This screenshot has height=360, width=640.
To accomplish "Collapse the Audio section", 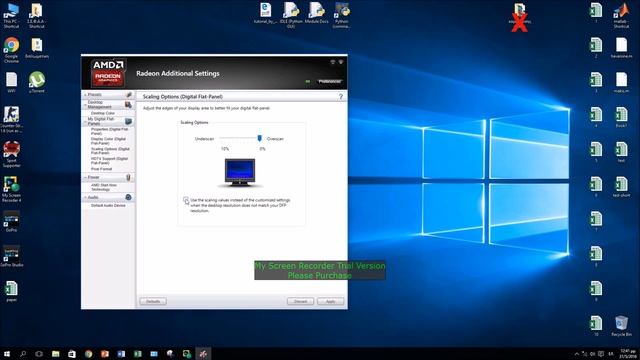I will [x=85, y=197].
